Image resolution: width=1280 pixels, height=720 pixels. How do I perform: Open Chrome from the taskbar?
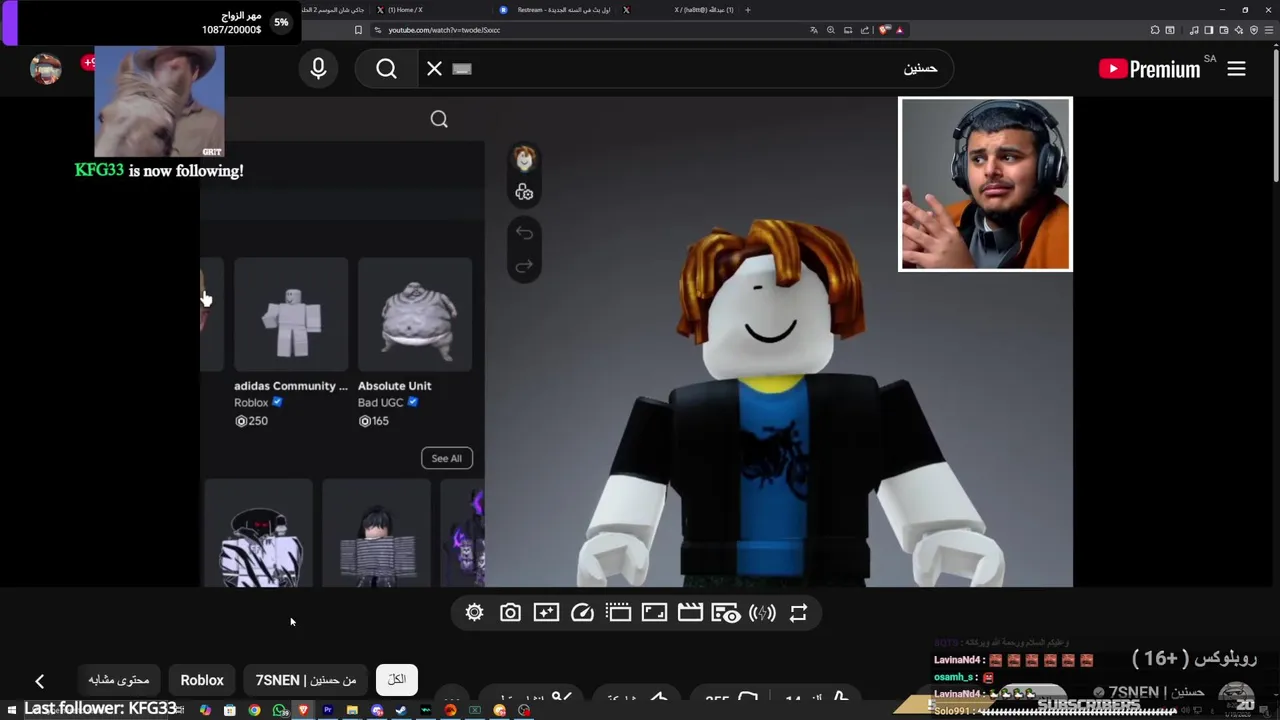254,710
